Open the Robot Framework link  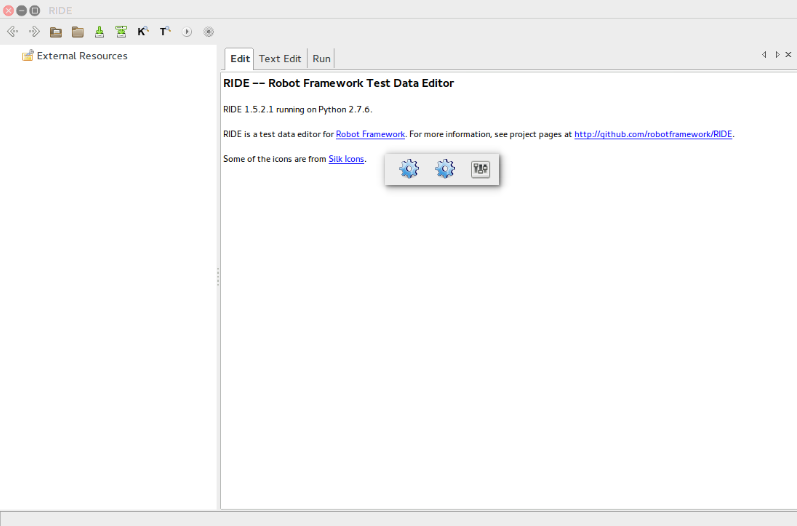[370, 134]
